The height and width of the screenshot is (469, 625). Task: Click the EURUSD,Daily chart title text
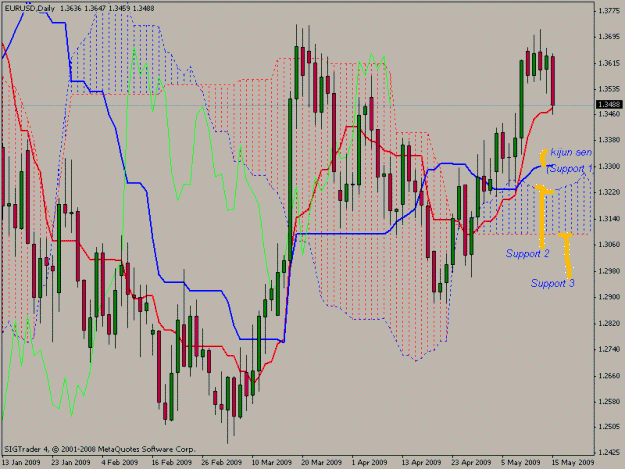(x=29, y=8)
